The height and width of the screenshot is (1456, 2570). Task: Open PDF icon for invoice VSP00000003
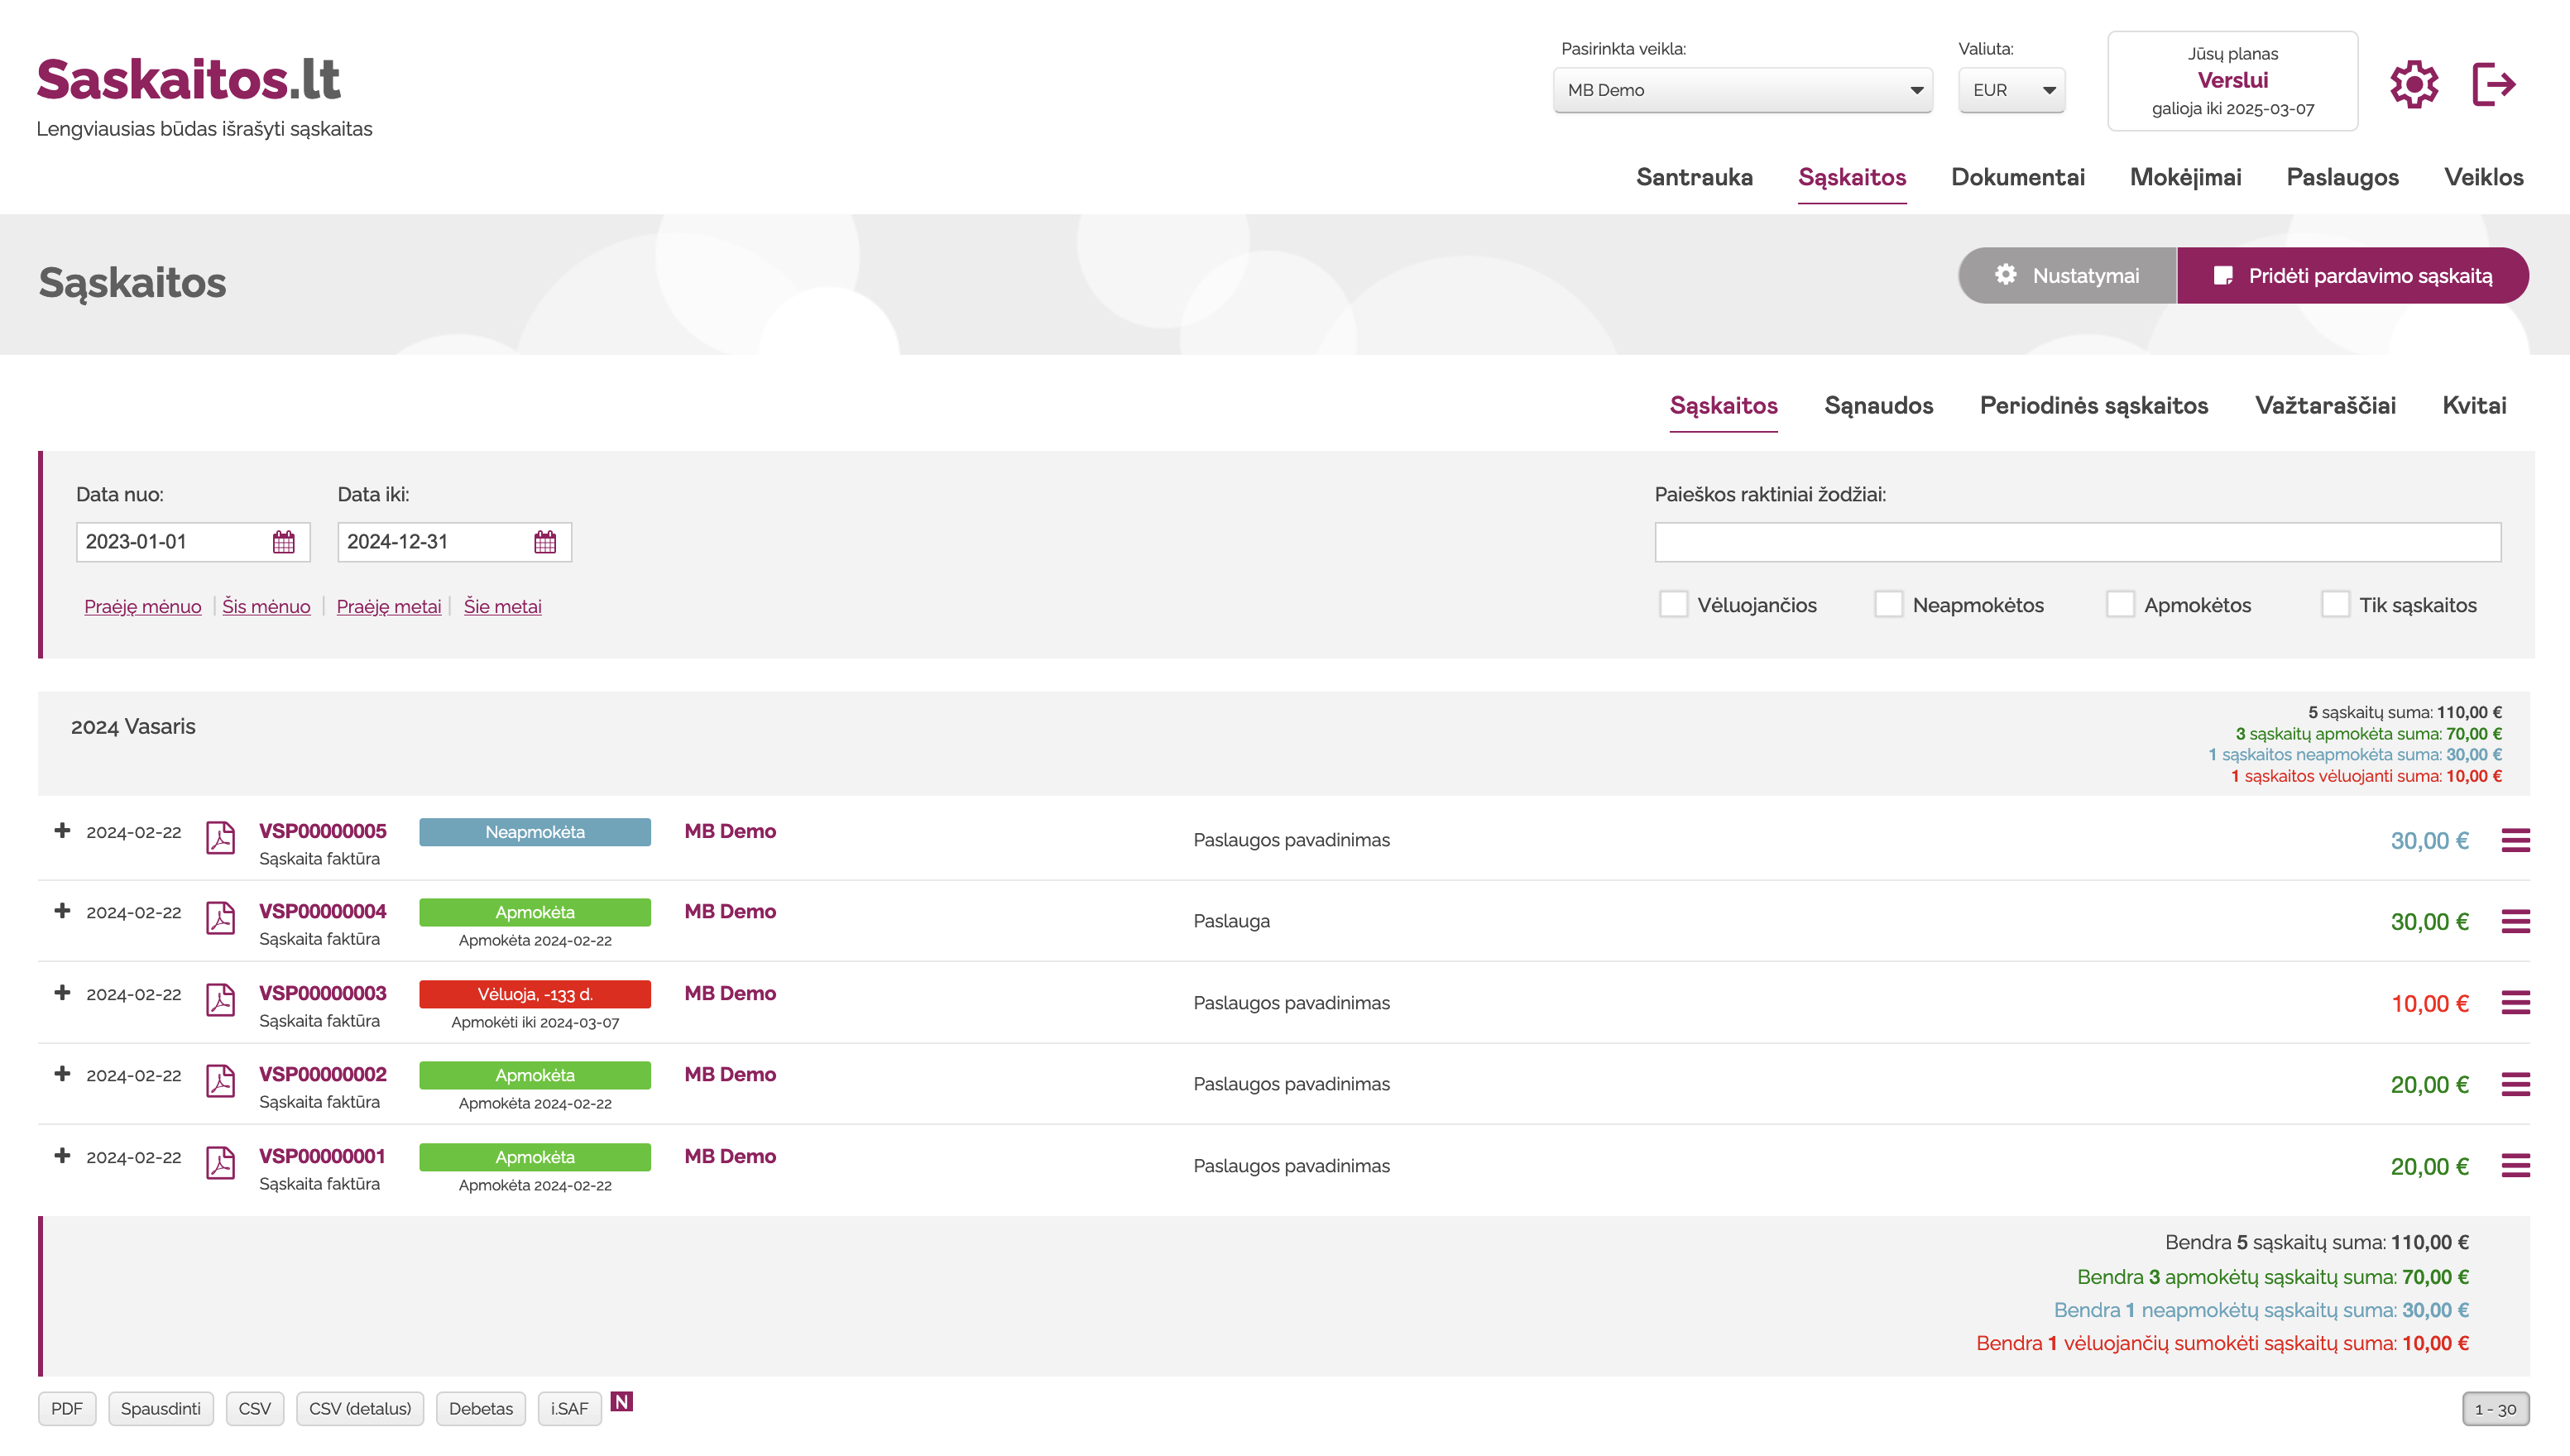click(220, 1000)
